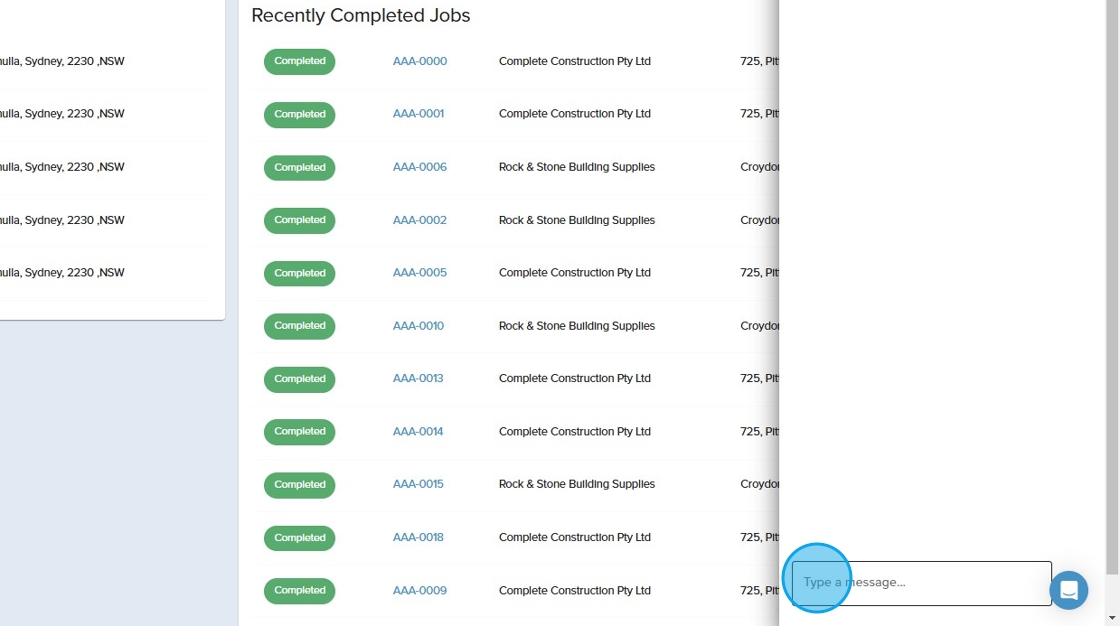
Task: Open job AAA-0001 link
Action: point(418,114)
